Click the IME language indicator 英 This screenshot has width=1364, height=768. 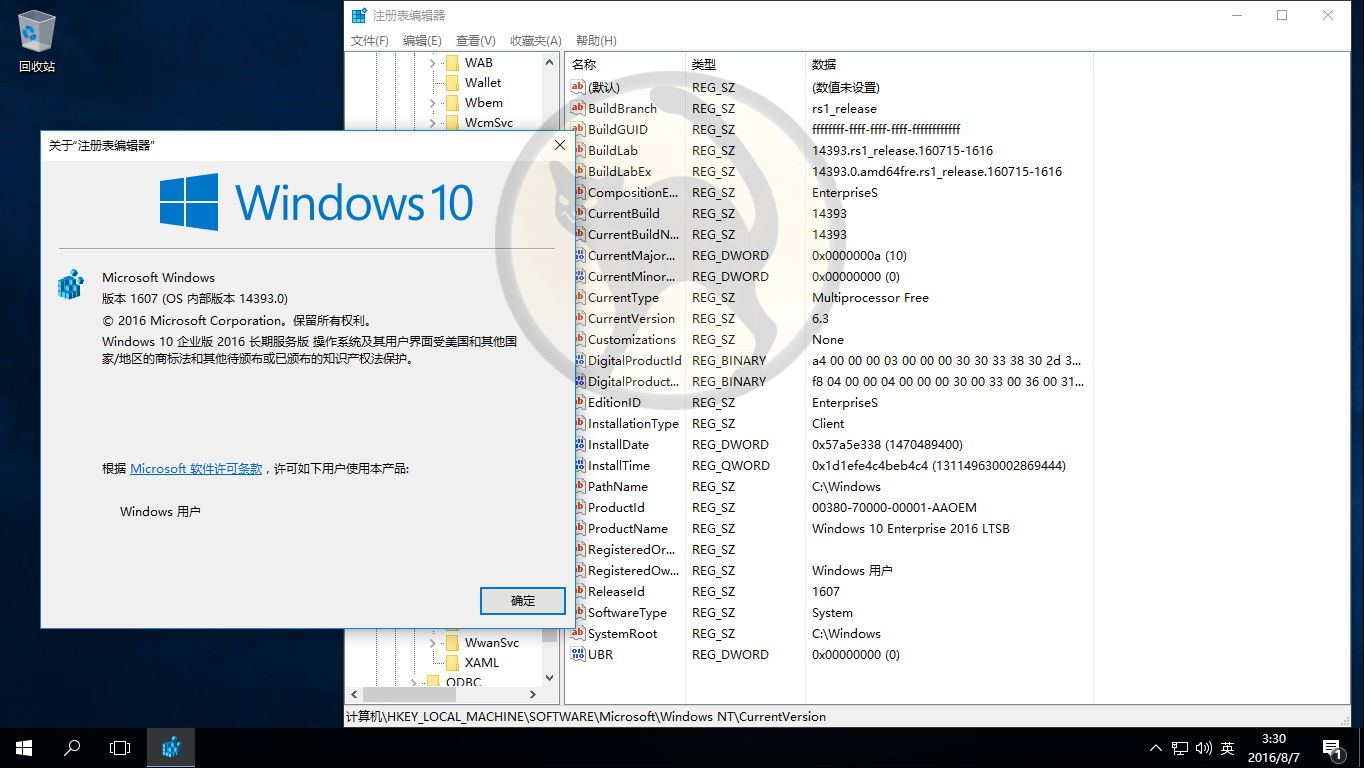[x=1227, y=748]
